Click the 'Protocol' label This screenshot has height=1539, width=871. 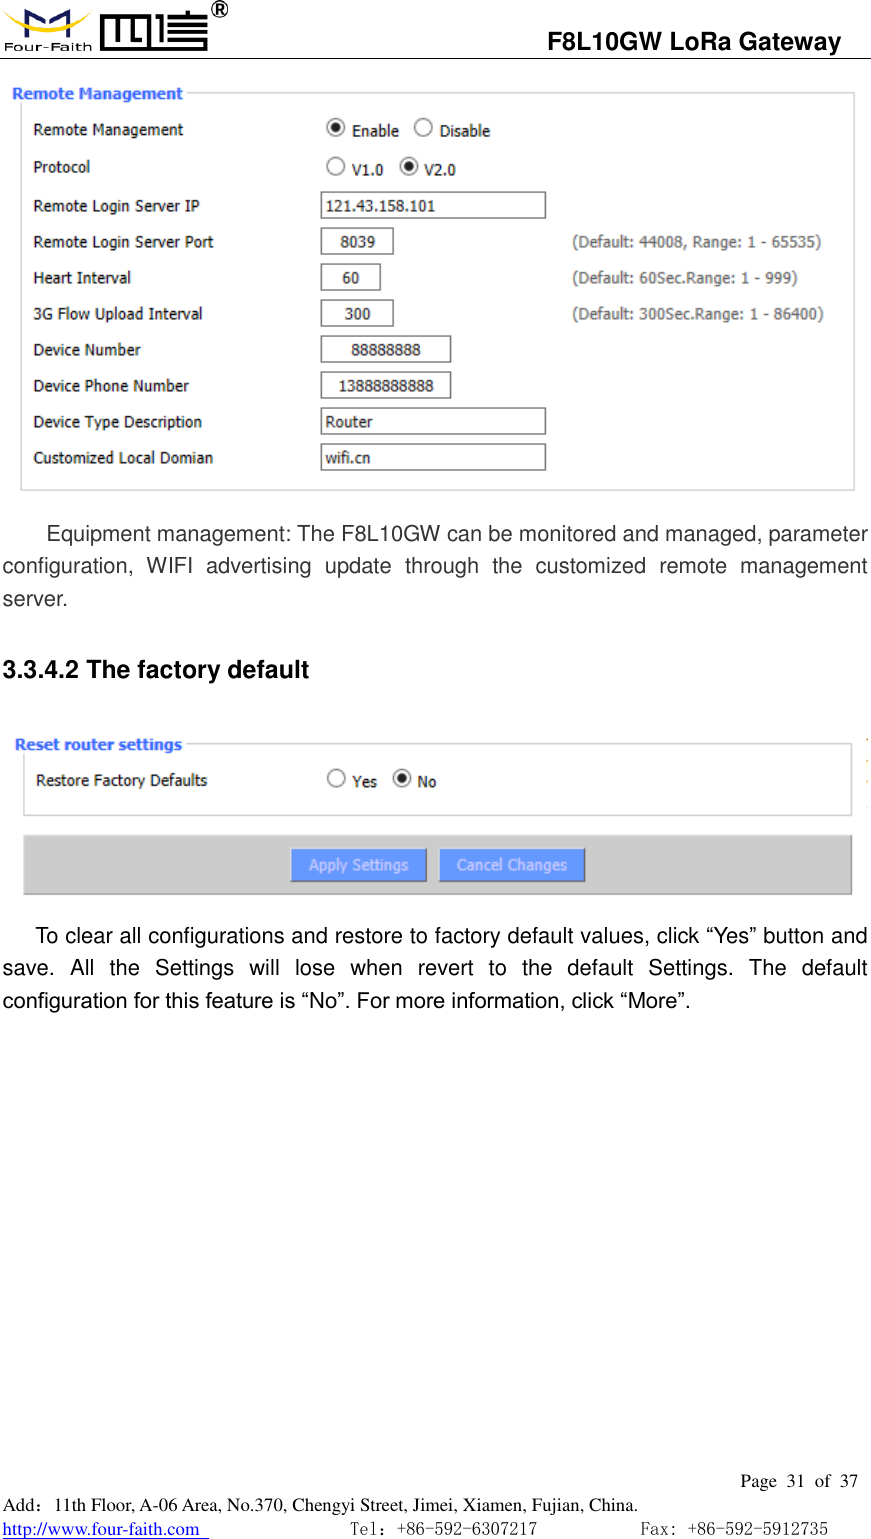62,167
